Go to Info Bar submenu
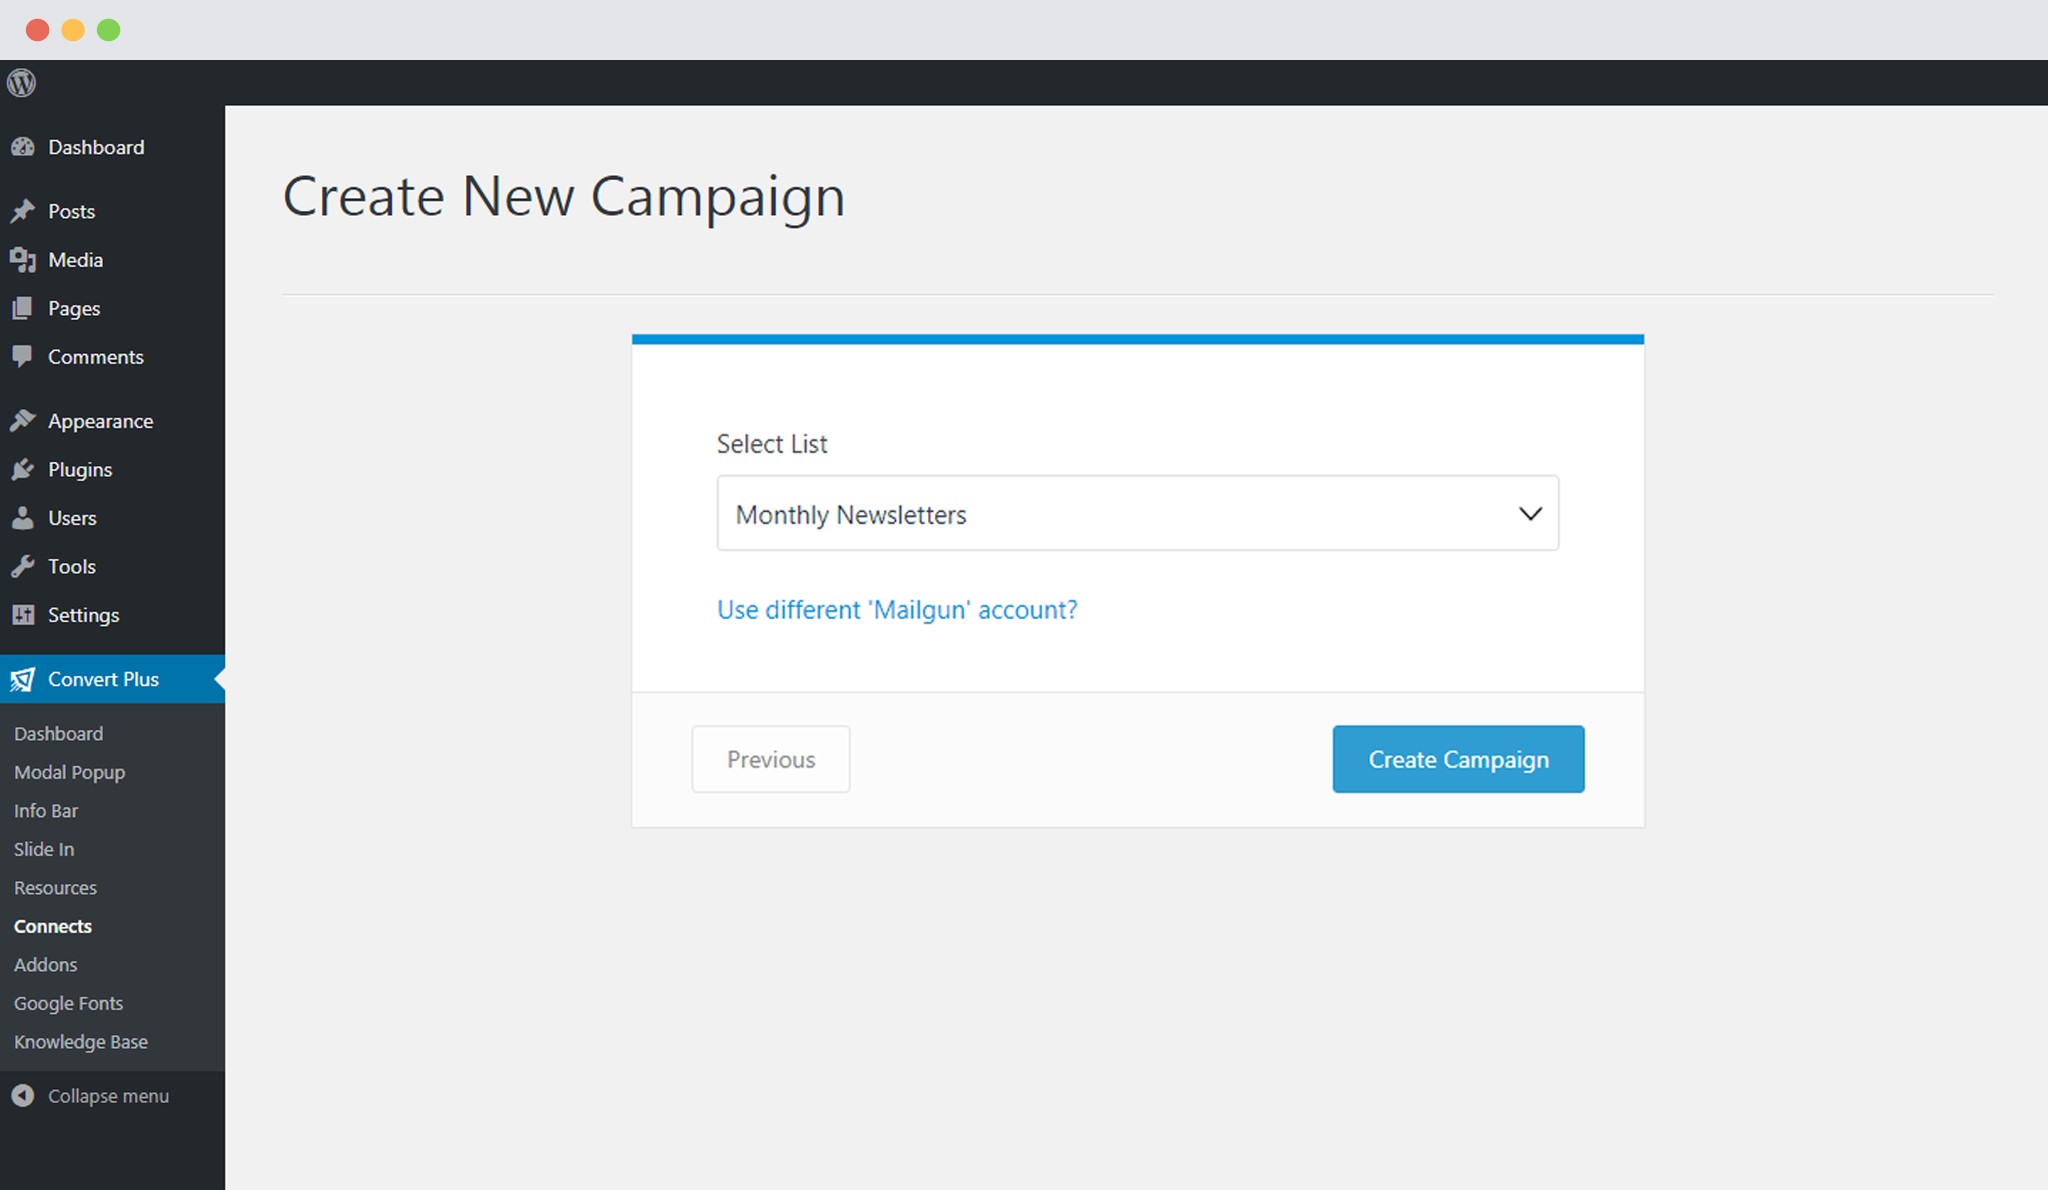Screen dimensions: 2048x1190 coord(46,811)
